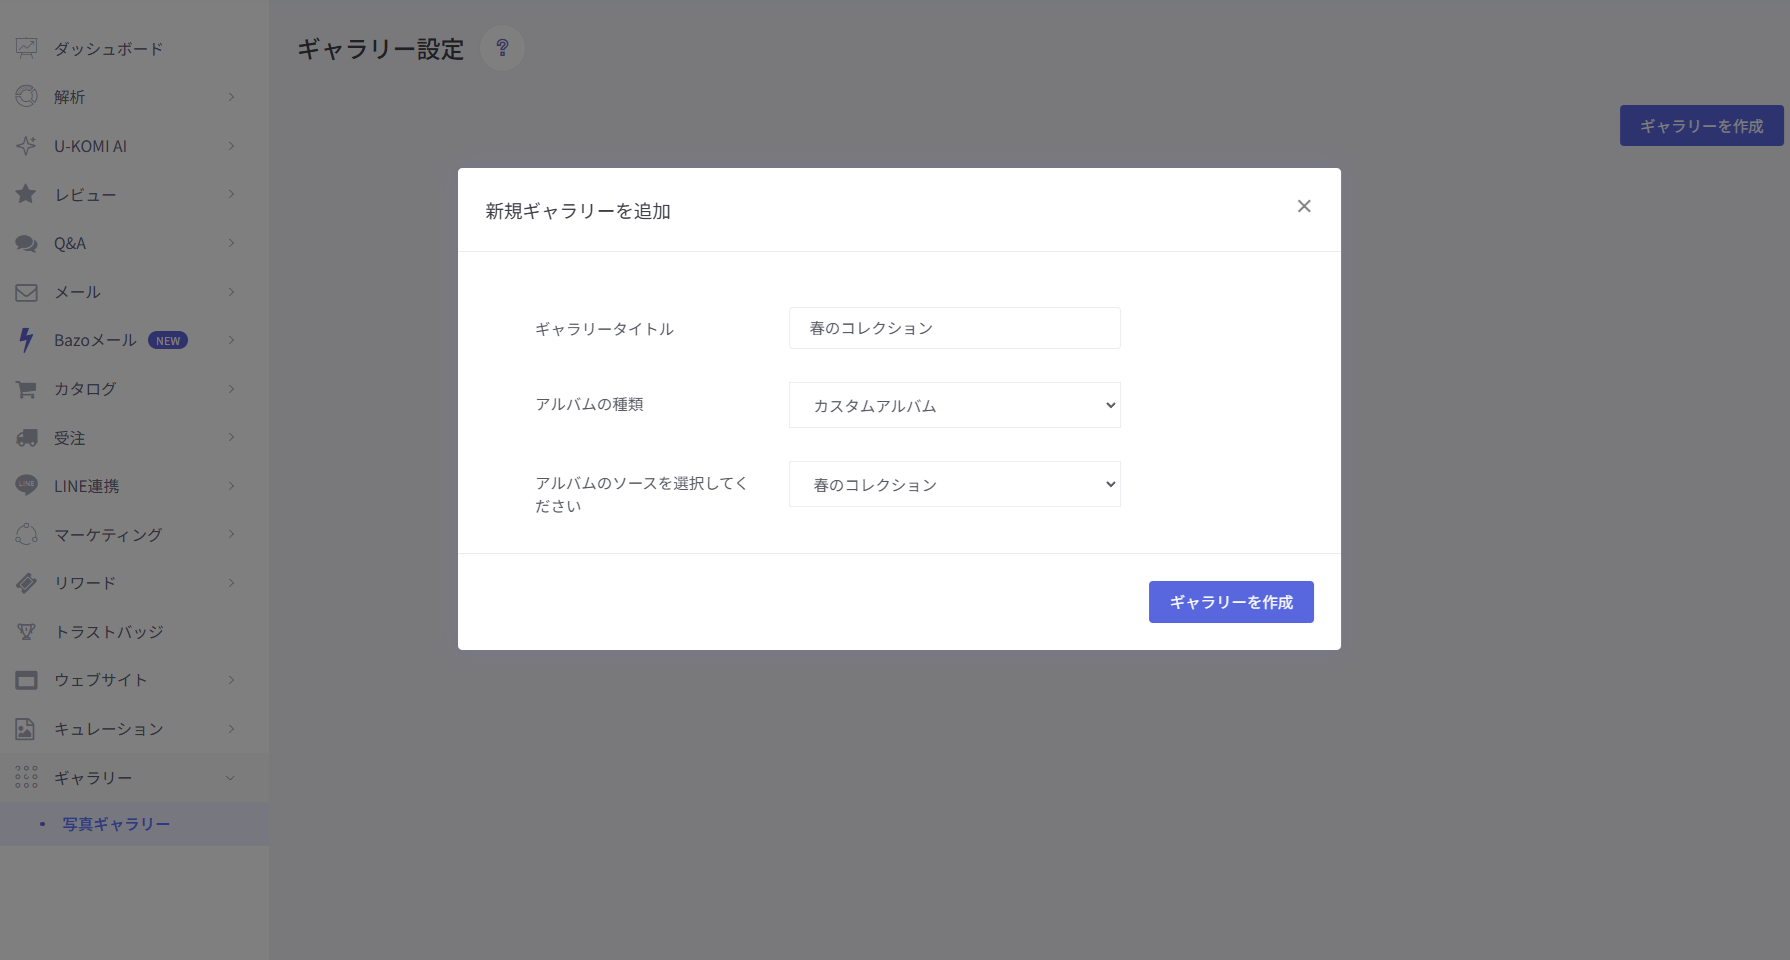This screenshot has width=1790, height=960.
Task: Expand the キュレーション chevron
Action: tap(231, 729)
